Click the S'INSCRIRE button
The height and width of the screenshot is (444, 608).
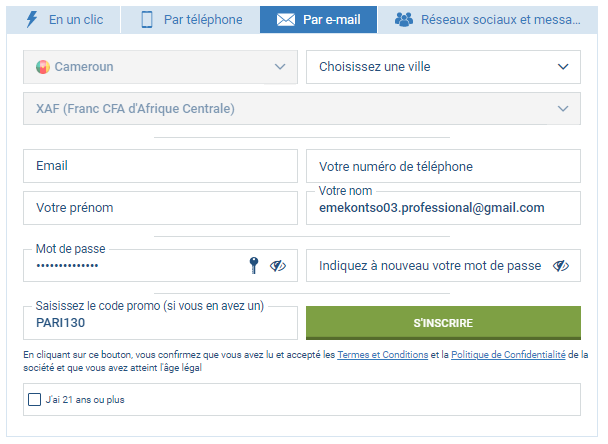tap(443, 323)
